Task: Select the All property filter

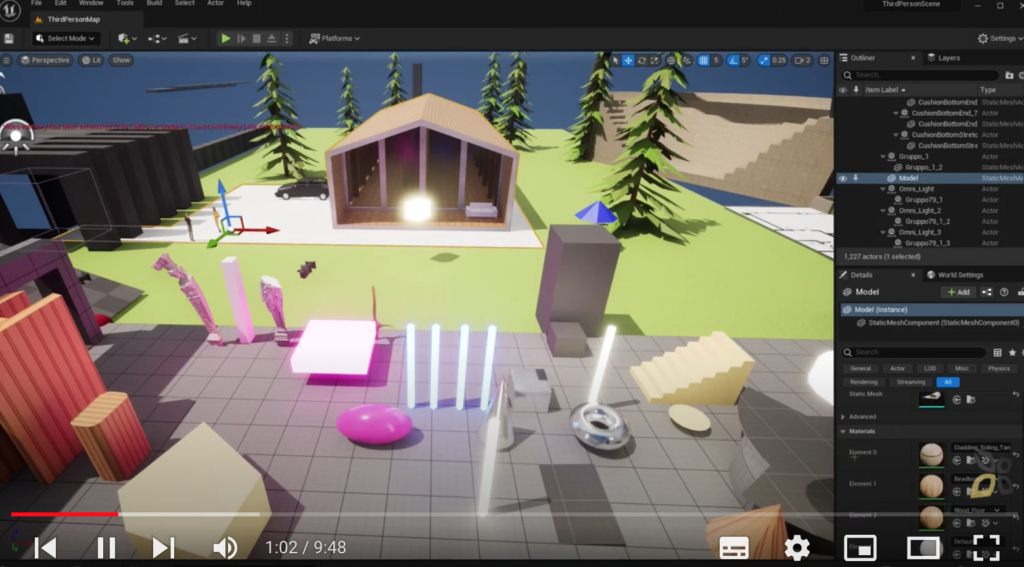Action: (x=948, y=382)
